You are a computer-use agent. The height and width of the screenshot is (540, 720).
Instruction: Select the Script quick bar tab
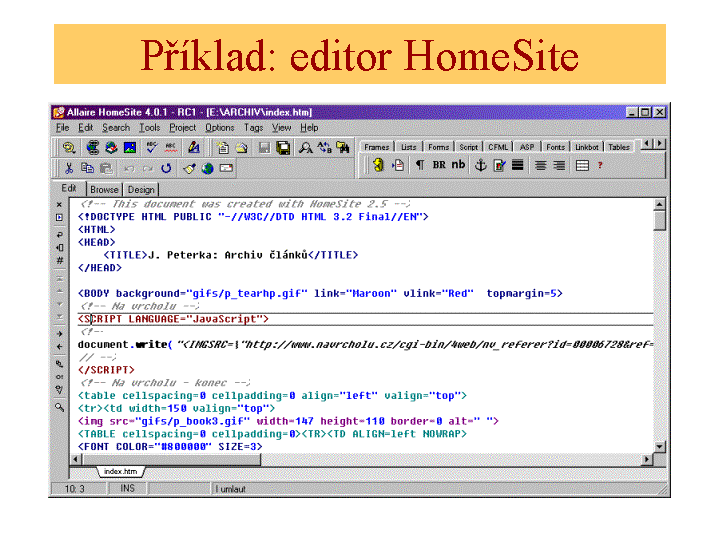(468, 147)
